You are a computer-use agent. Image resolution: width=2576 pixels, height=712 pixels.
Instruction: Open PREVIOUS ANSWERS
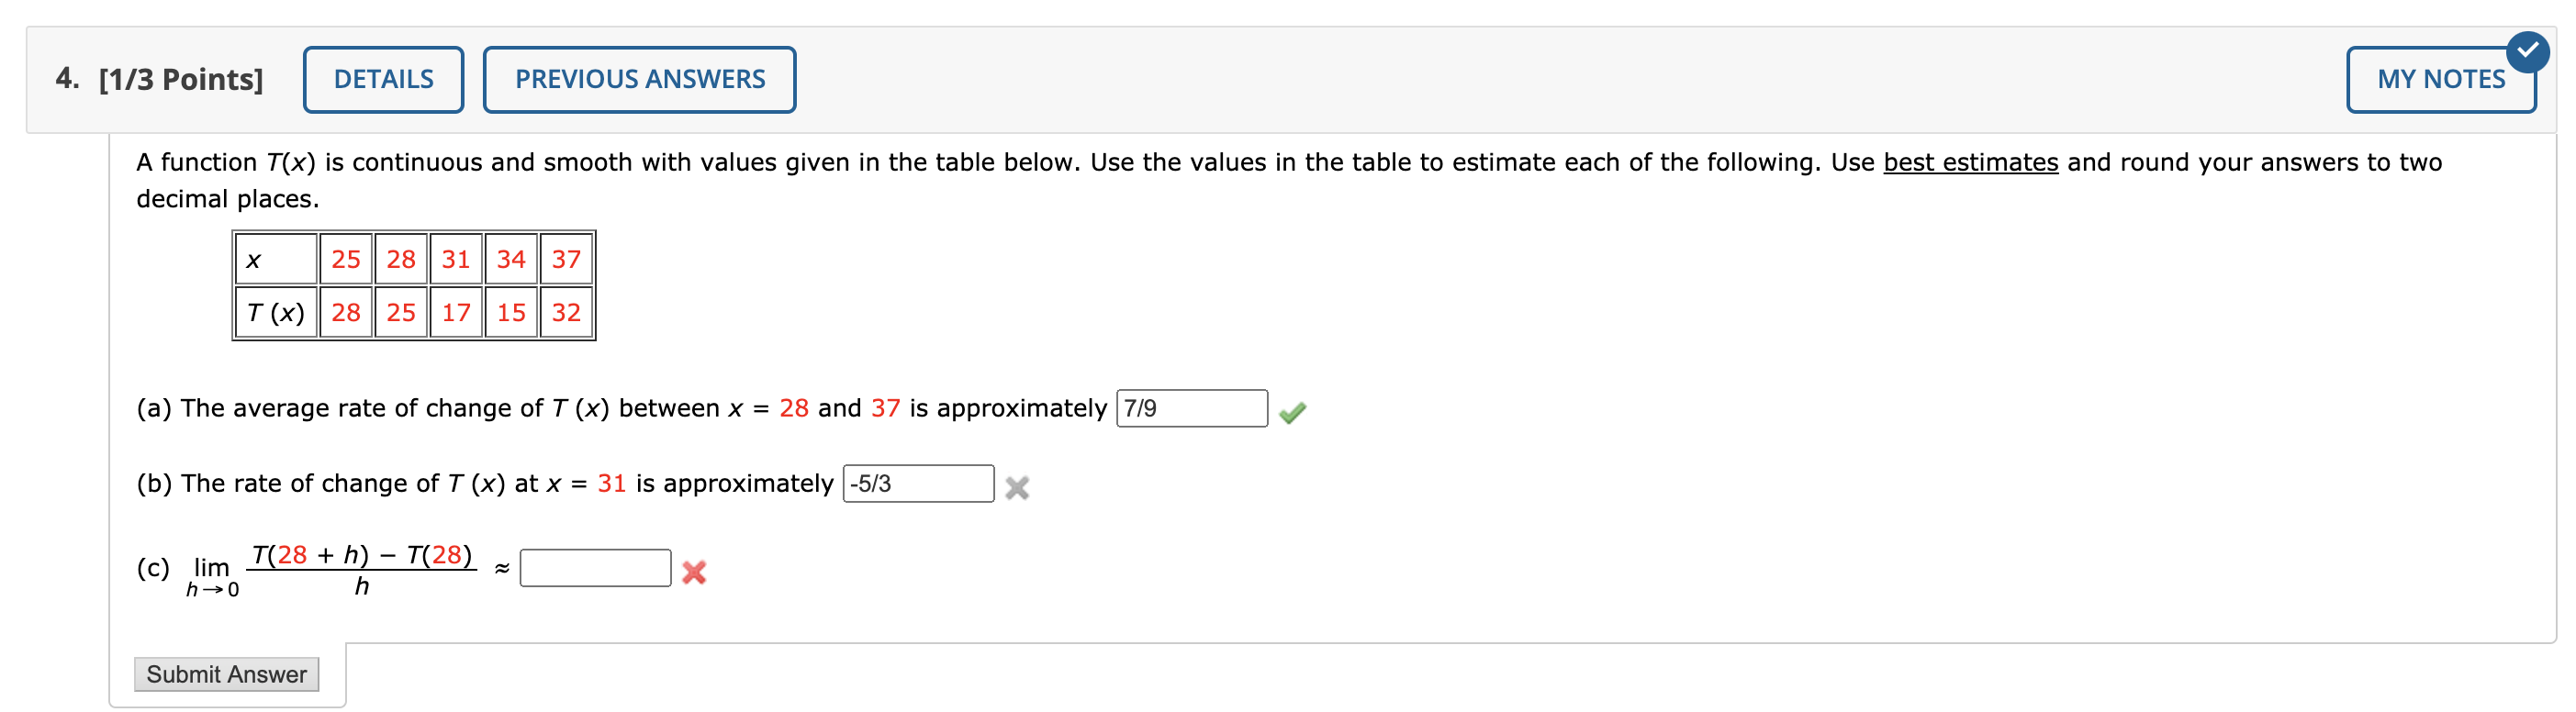pyautogui.click(x=639, y=79)
